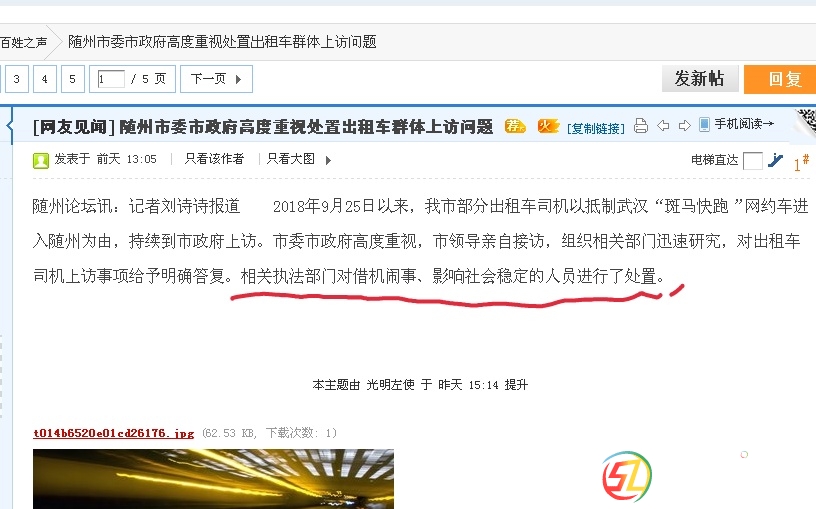Open attachment t014b6520e01cd26176.jpg link

click(x=113, y=433)
